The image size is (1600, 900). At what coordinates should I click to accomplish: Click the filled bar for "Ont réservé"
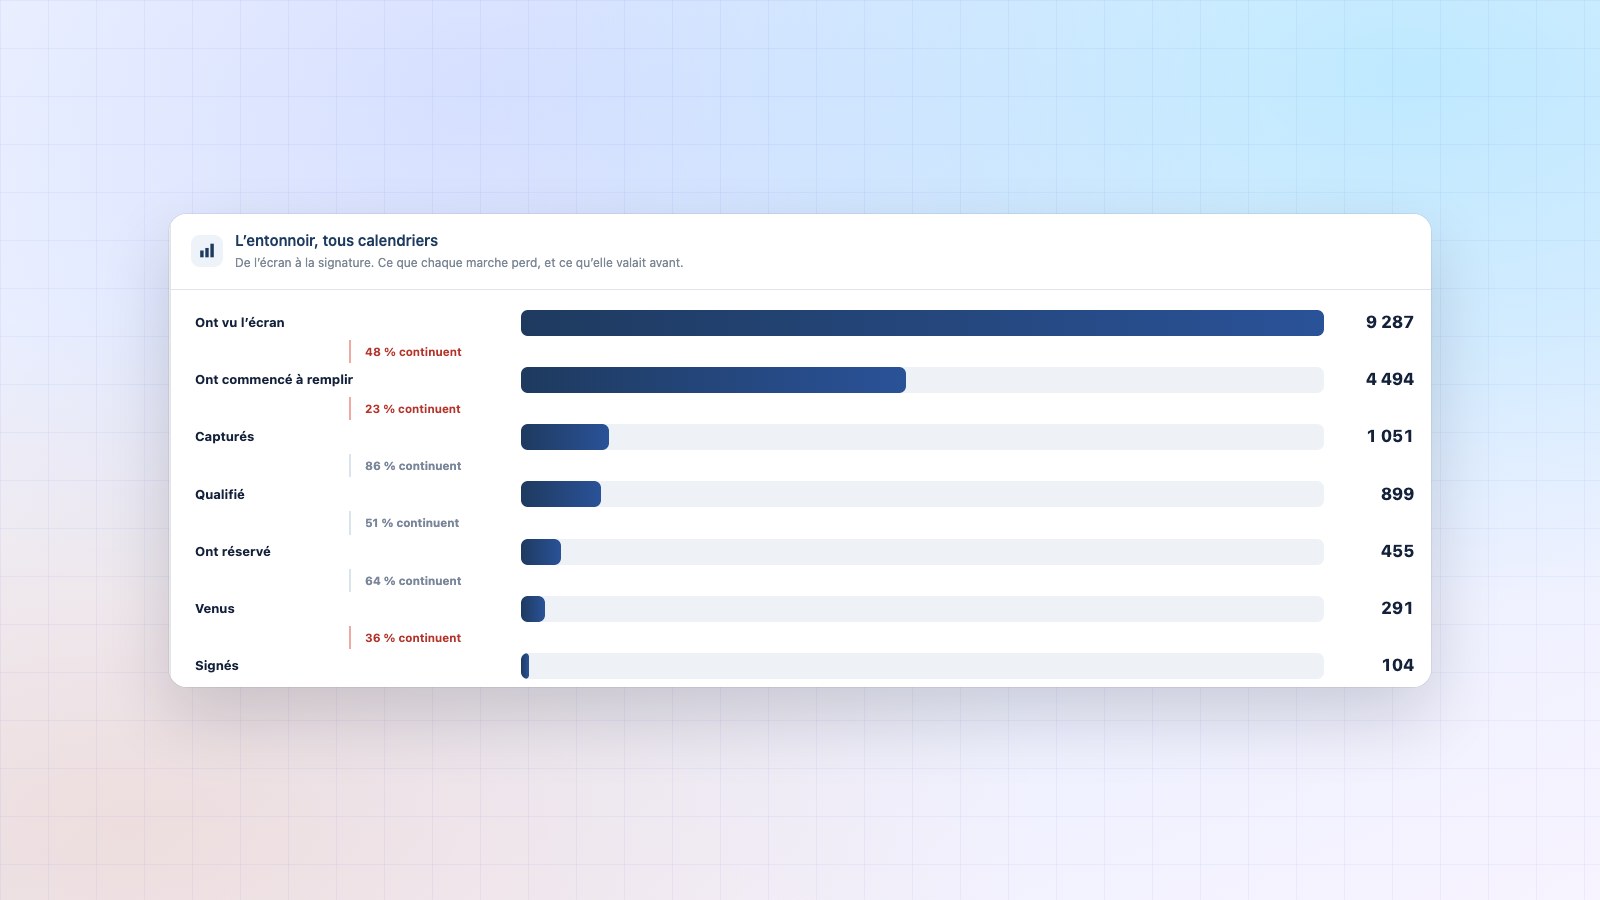point(541,552)
